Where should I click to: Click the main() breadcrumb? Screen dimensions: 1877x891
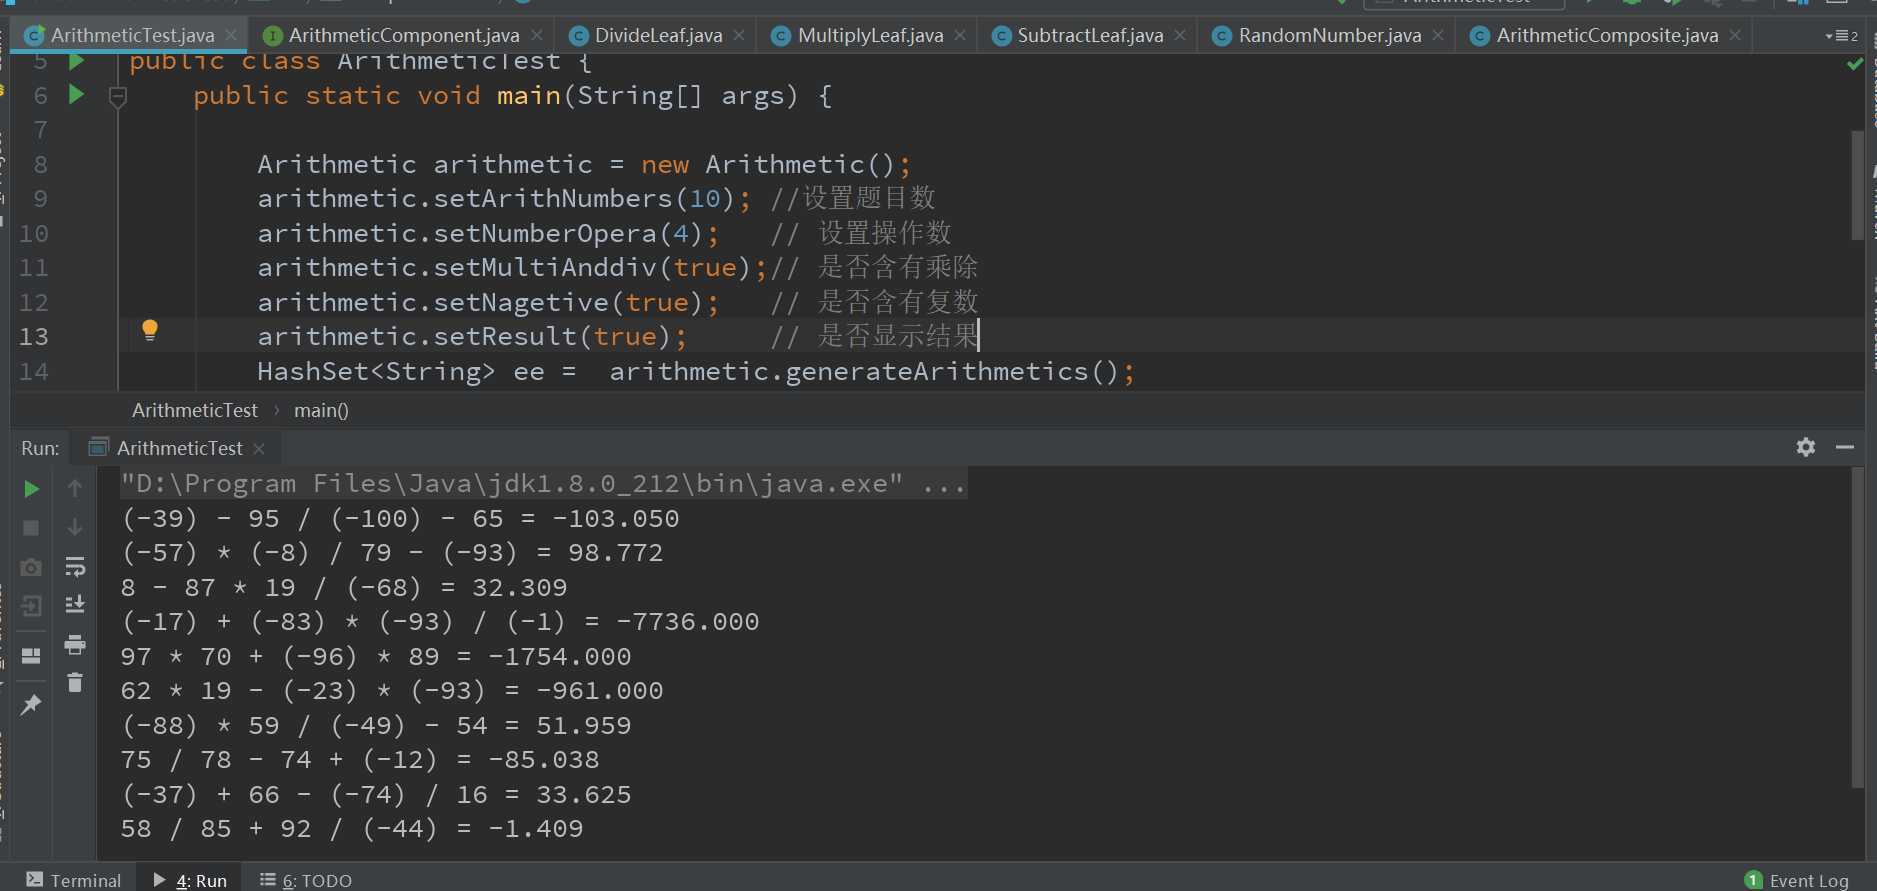pyautogui.click(x=321, y=410)
